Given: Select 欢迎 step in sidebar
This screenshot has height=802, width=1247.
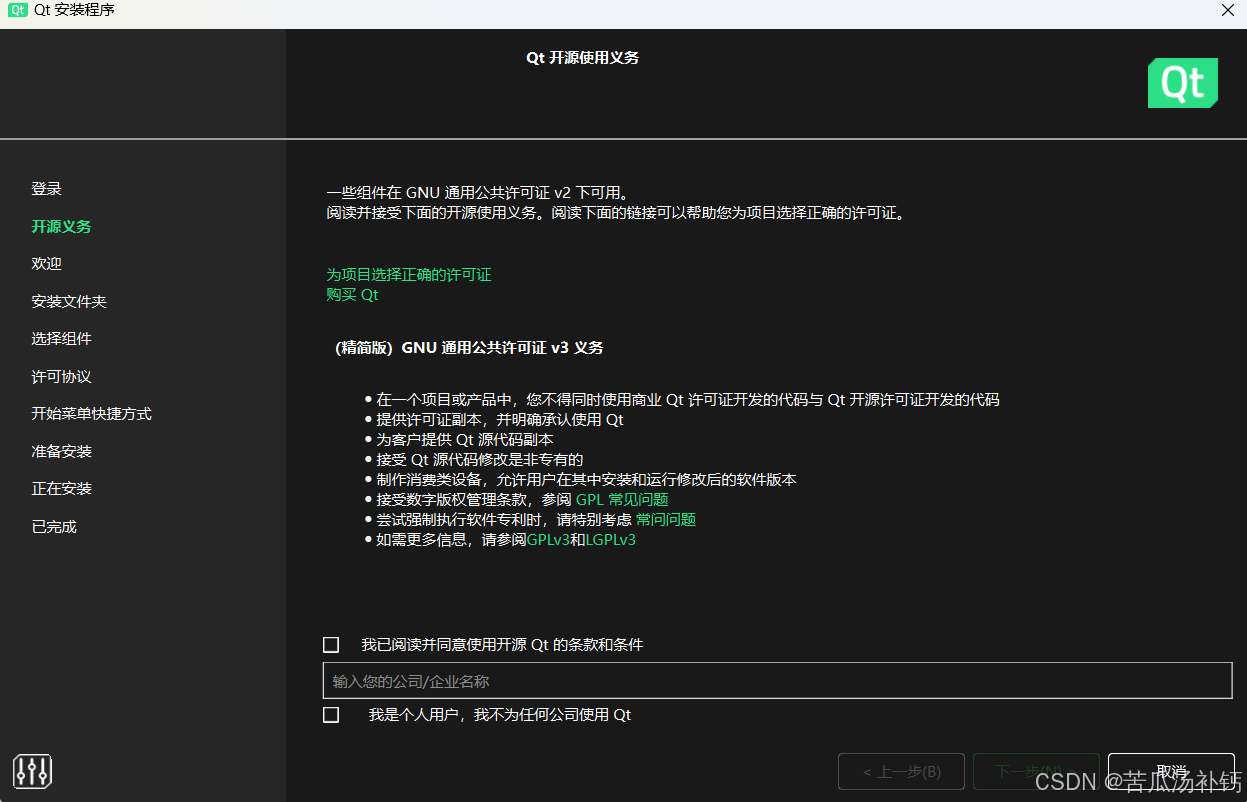Looking at the screenshot, I should pos(47,263).
